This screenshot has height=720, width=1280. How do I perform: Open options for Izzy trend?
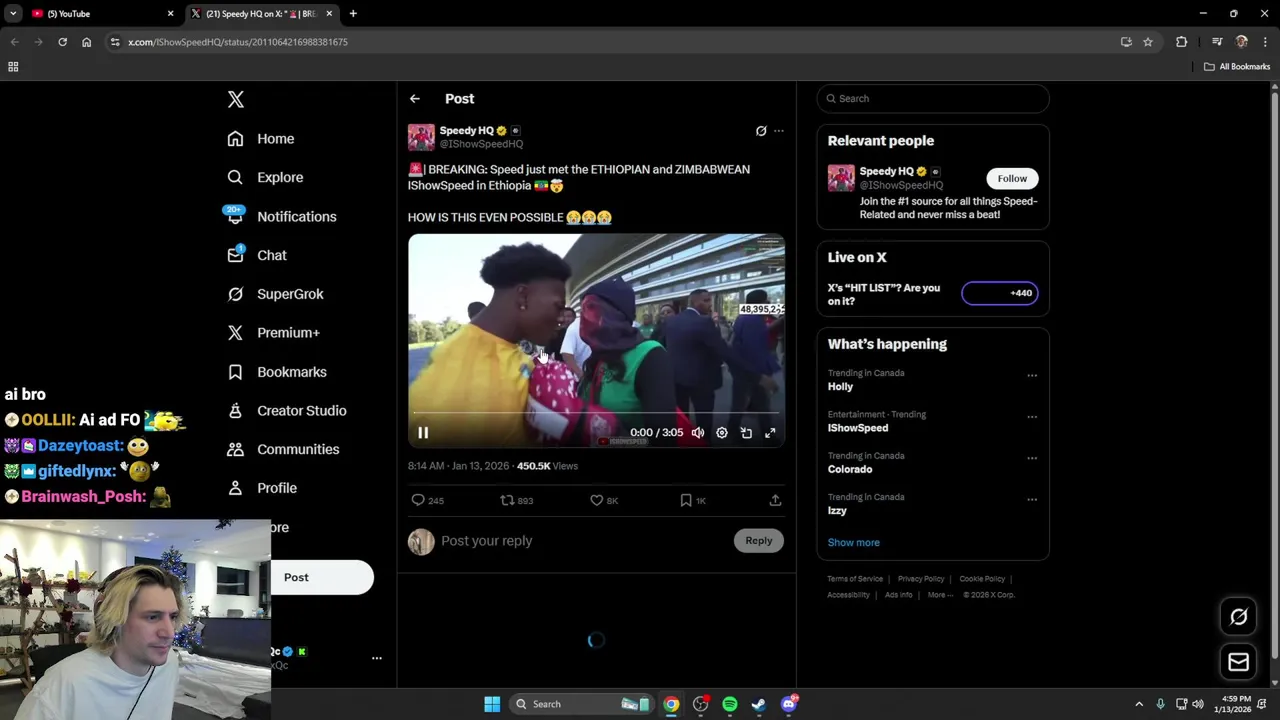(x=1032, y=499)
